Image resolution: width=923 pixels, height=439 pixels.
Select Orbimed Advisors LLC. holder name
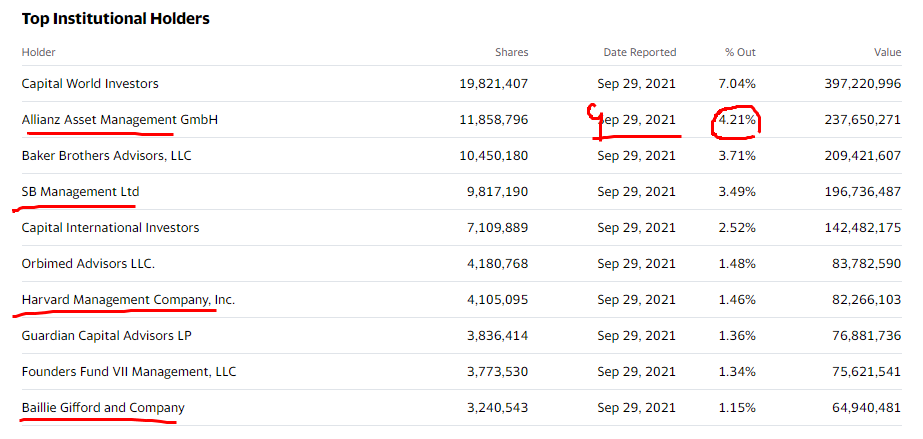88,264
